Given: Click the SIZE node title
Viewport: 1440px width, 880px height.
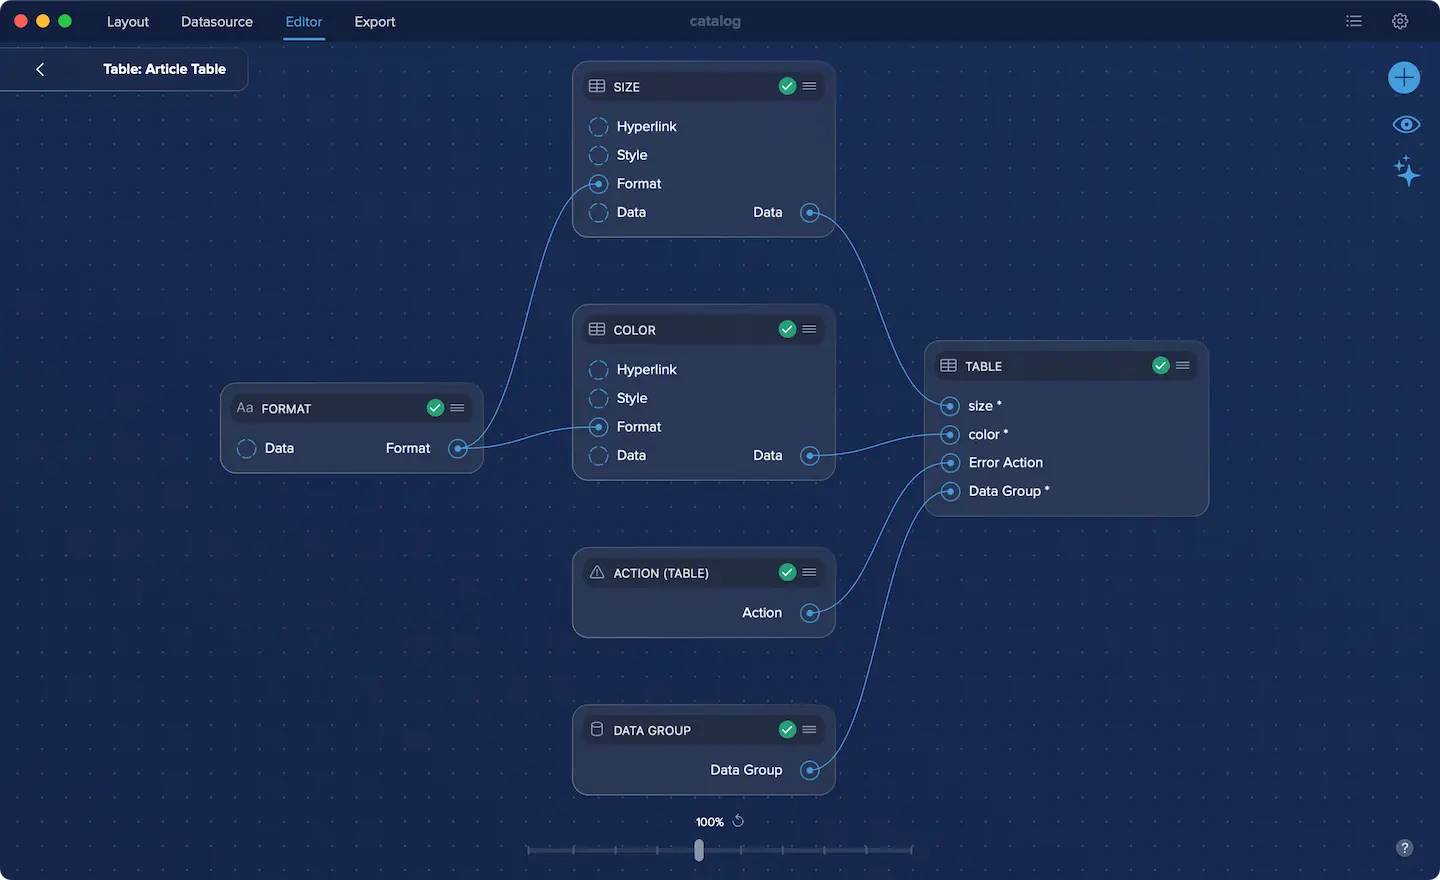Looking at the screenshot, I should click(627, 87).
